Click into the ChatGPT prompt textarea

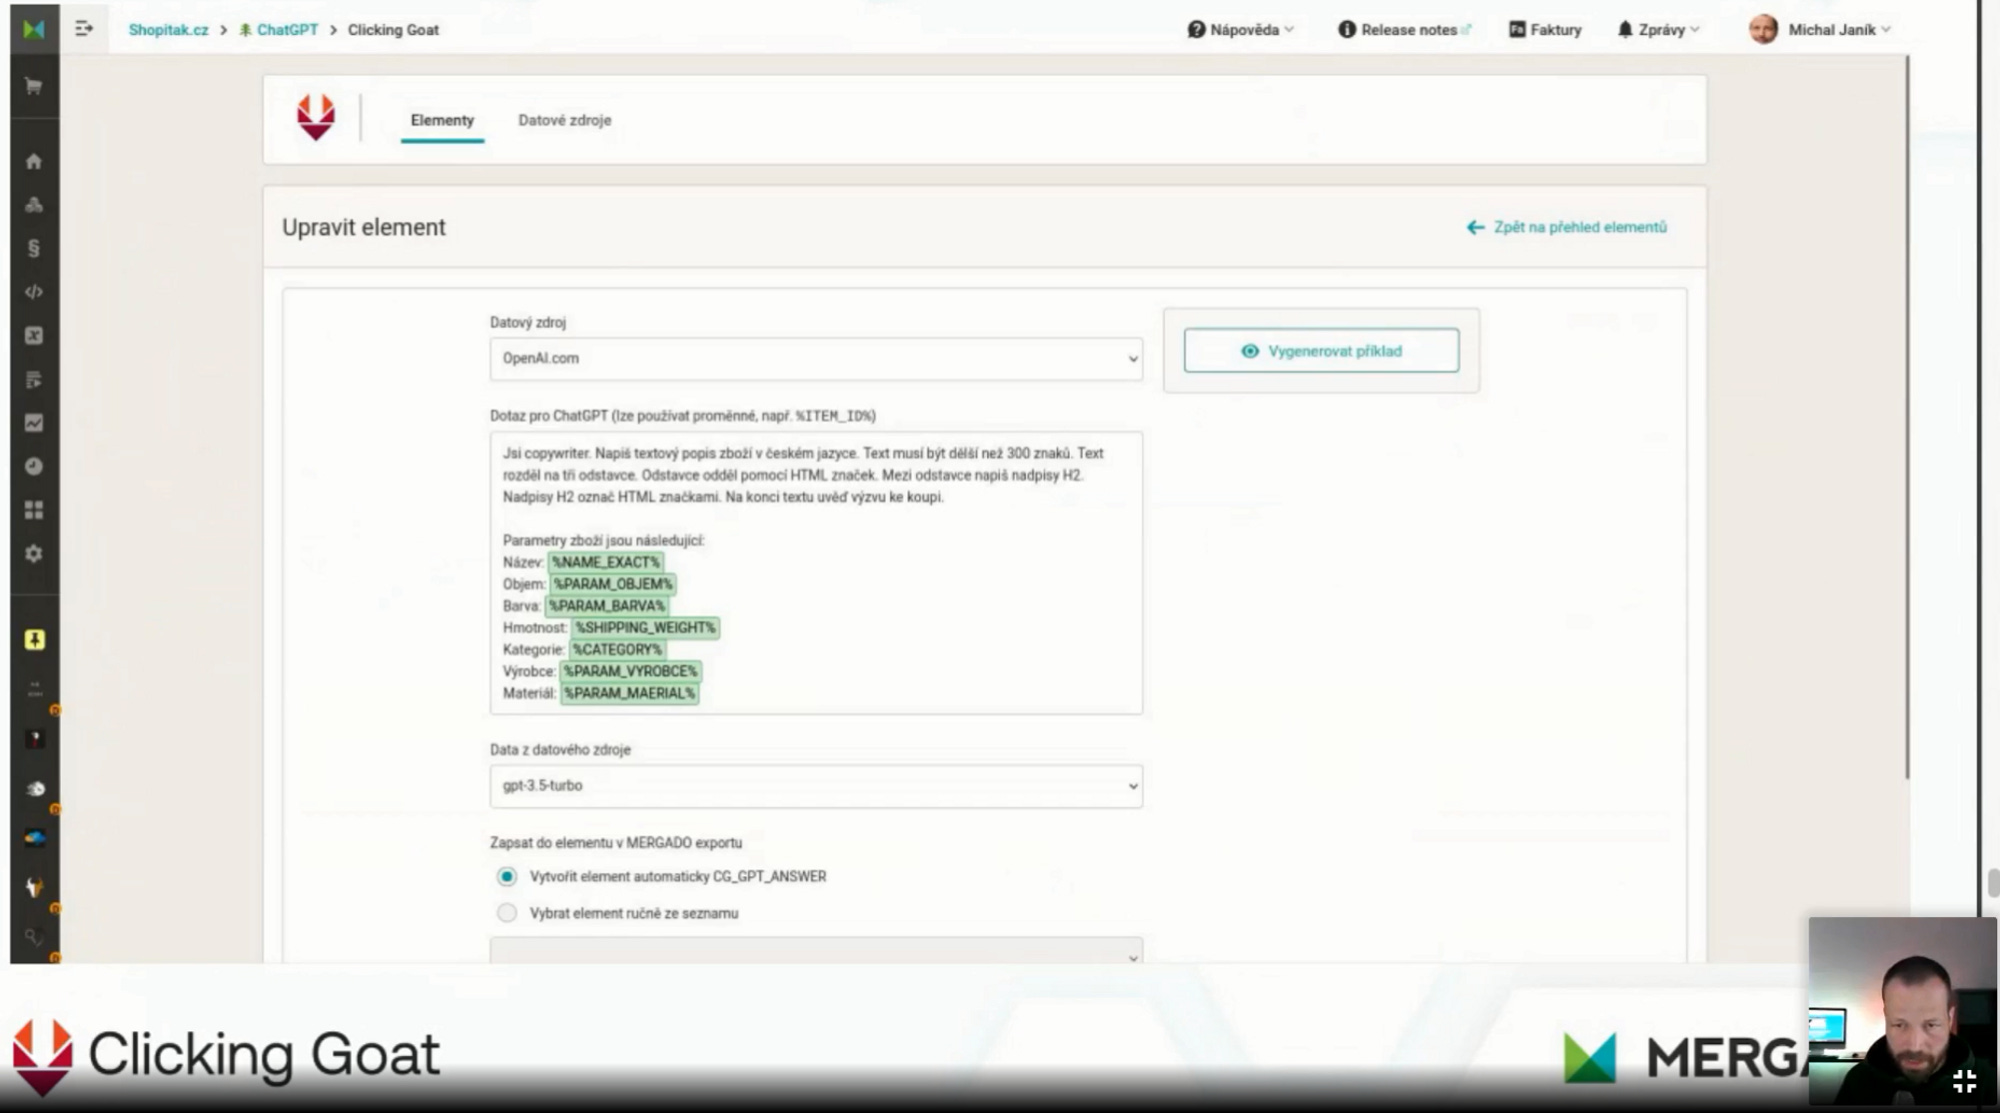pyautogui.click(x=816, y=573)
